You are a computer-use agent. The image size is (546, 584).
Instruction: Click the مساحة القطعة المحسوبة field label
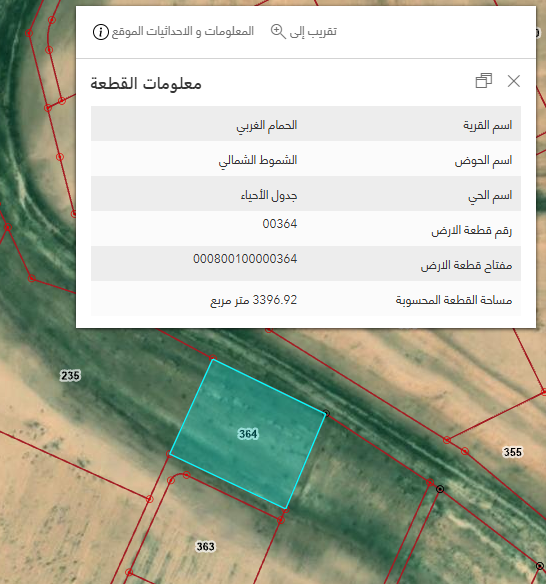454,300
